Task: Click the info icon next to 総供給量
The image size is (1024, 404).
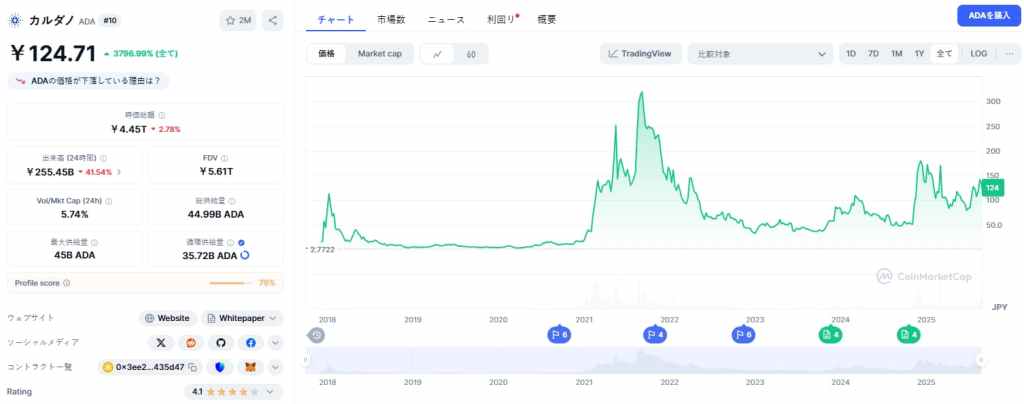Action: [232, 201]
